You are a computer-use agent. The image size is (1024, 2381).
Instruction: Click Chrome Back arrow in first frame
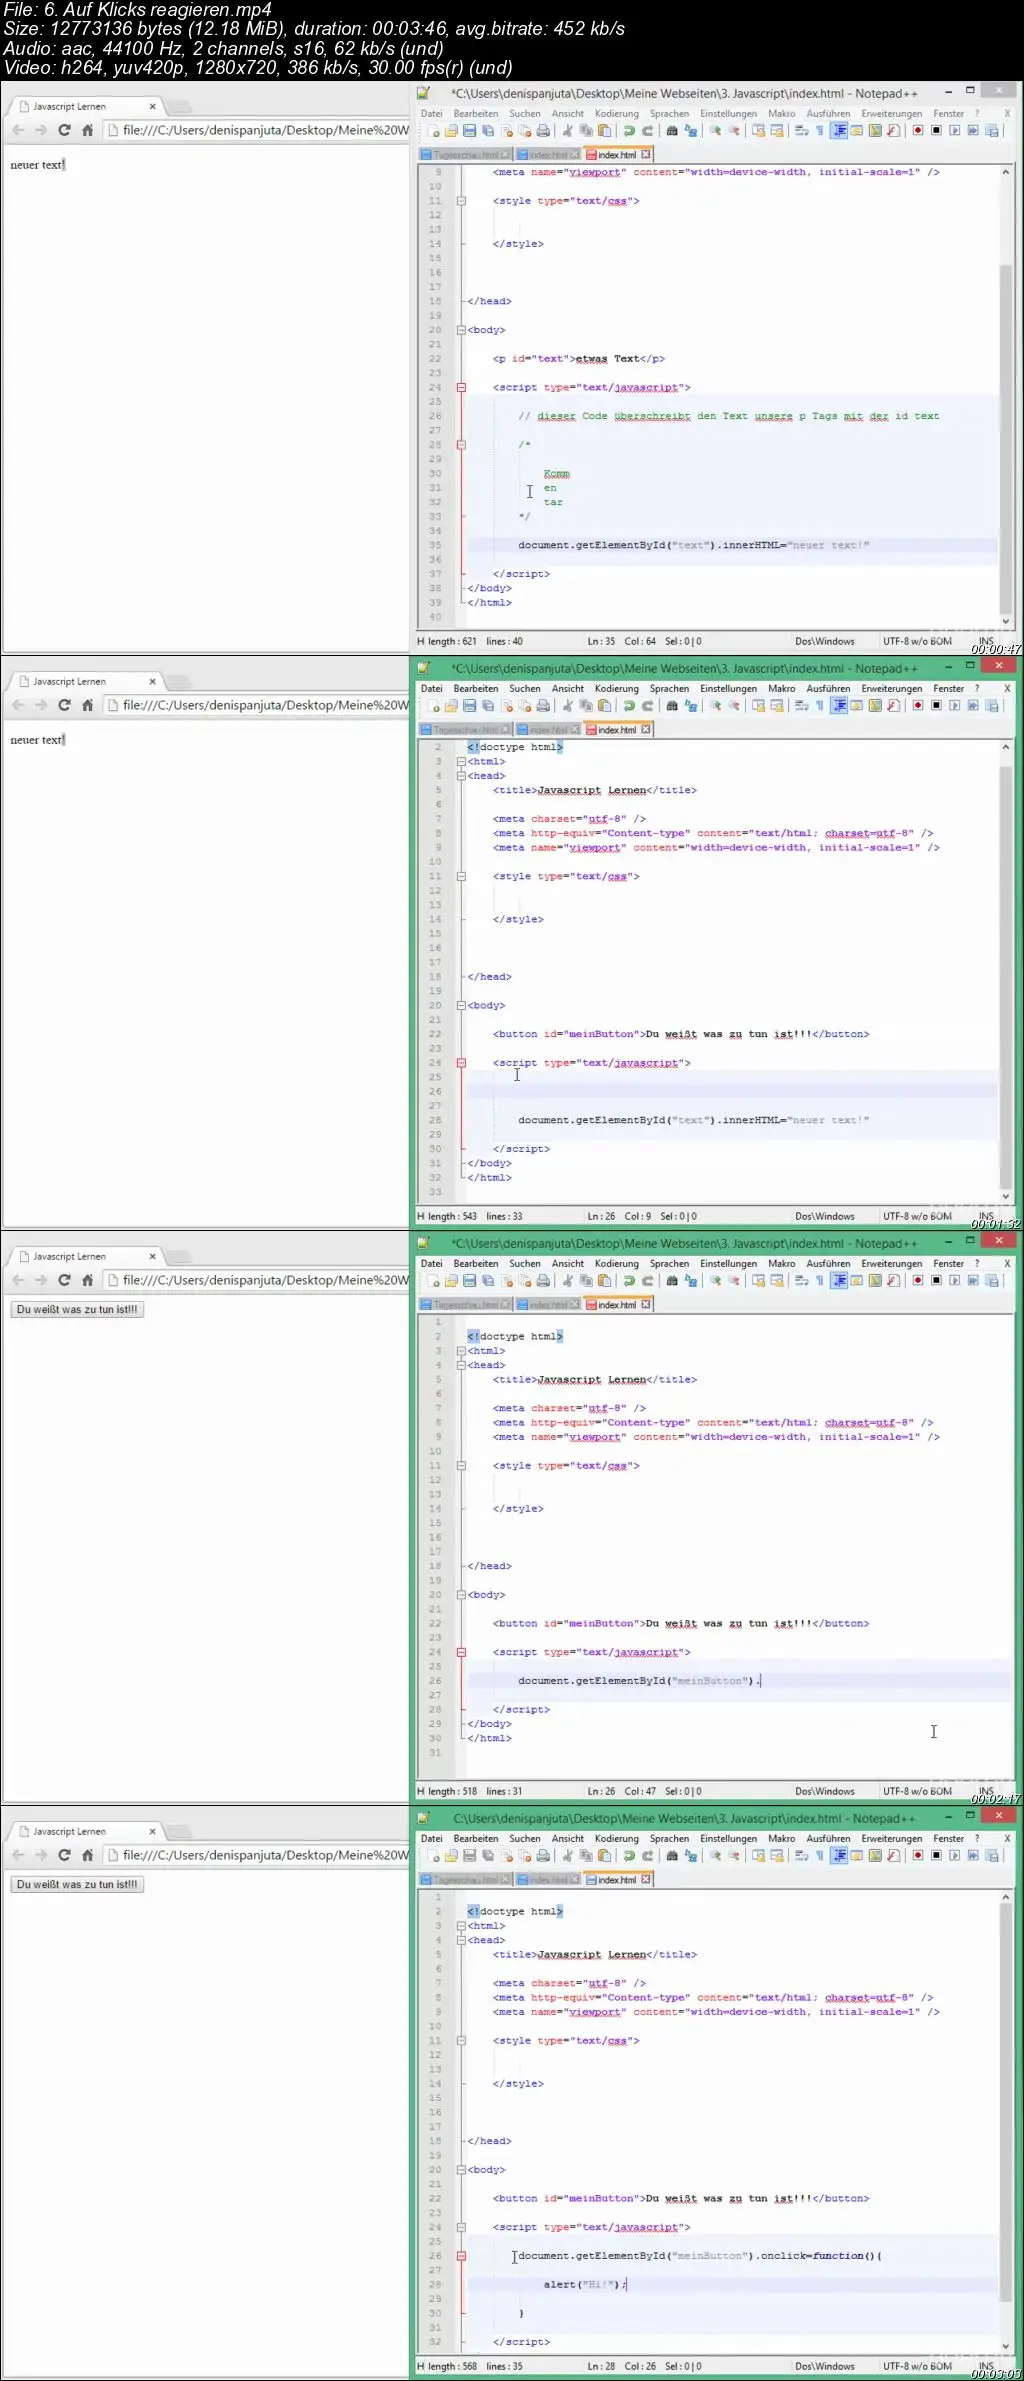click(18, 130)
